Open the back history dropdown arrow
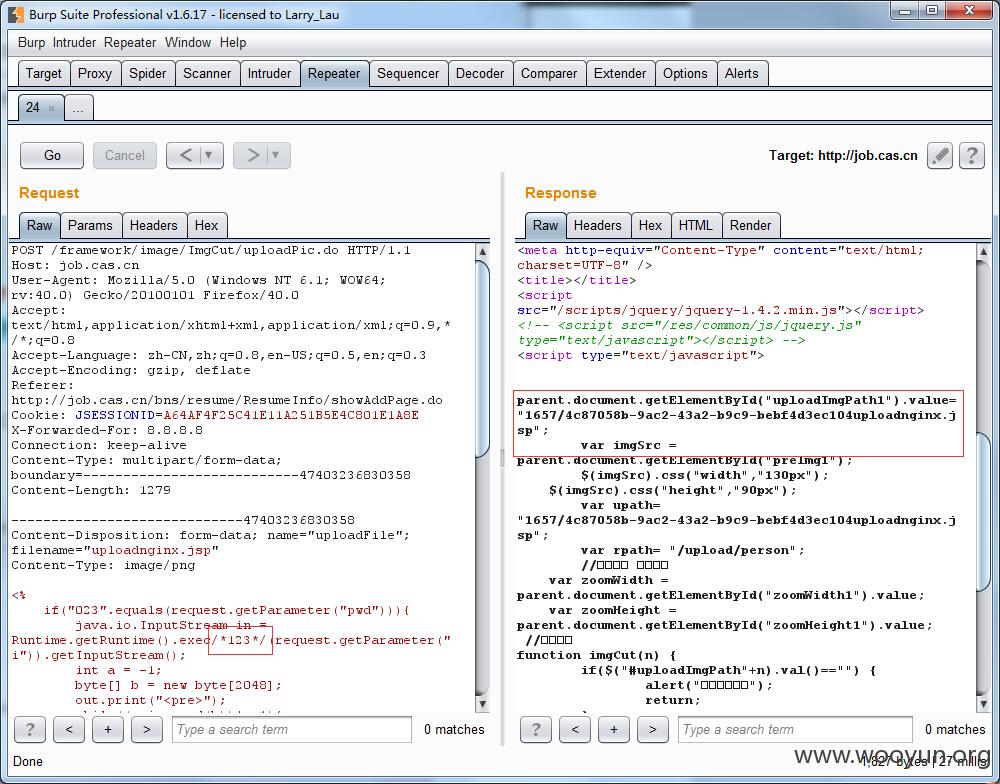Viewport: 1000px width, 784px height. 209,155
